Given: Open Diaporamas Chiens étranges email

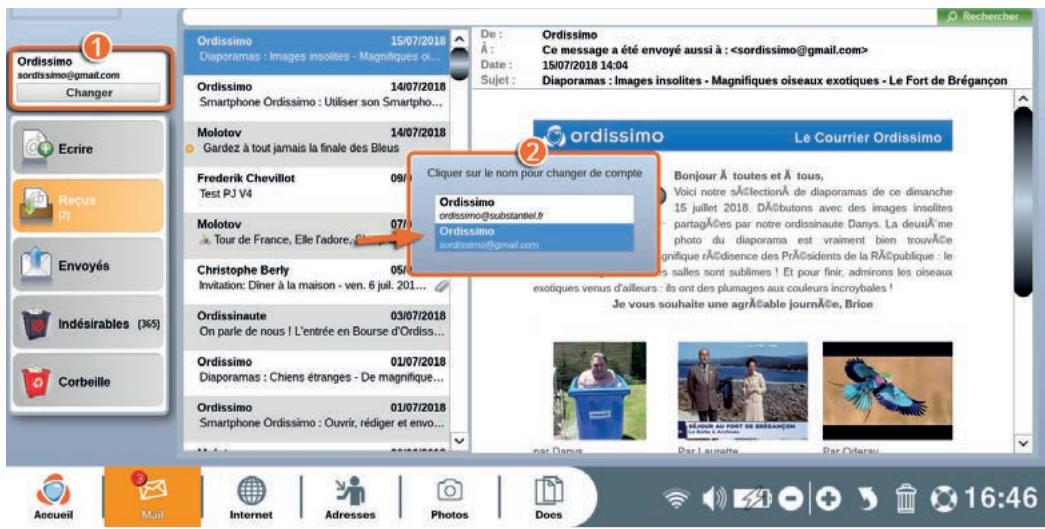Looking at the screenshot, I should [x=317, y=370].
